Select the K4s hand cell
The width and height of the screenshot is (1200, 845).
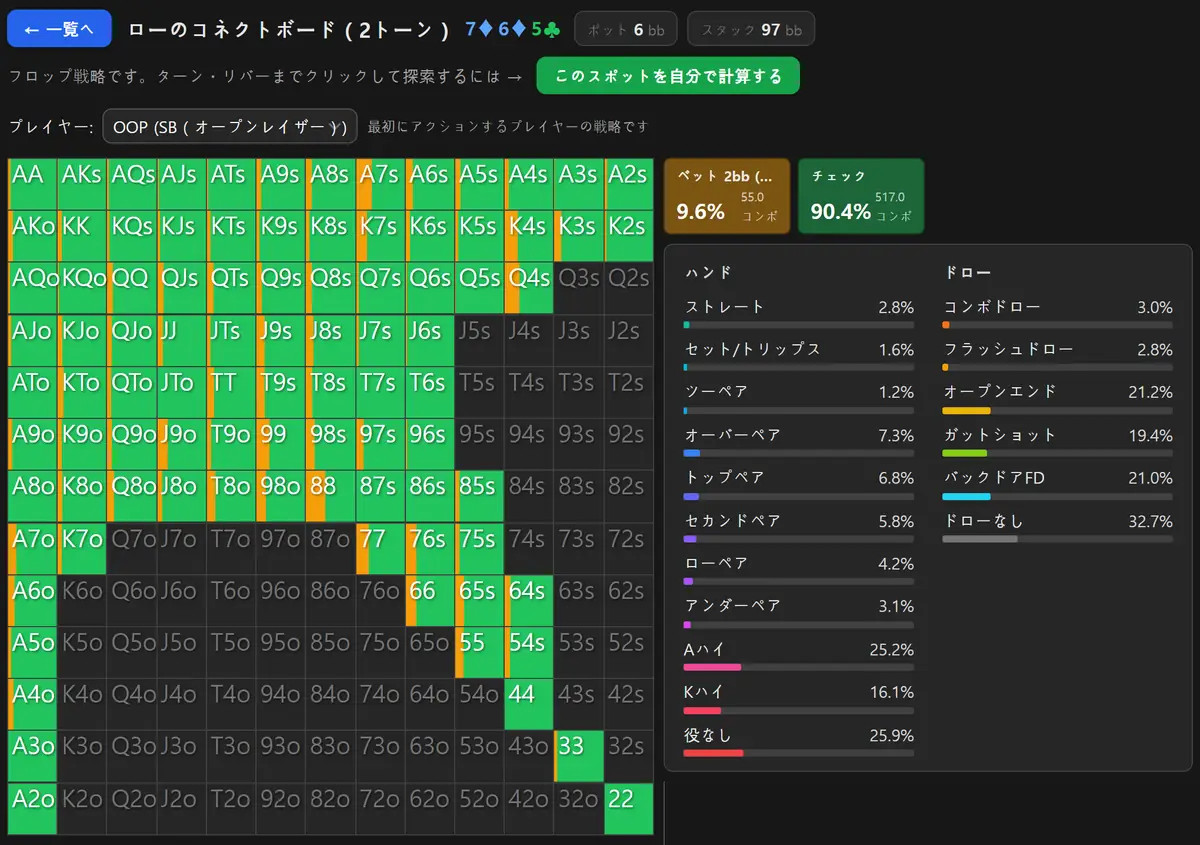click(530, 237)
